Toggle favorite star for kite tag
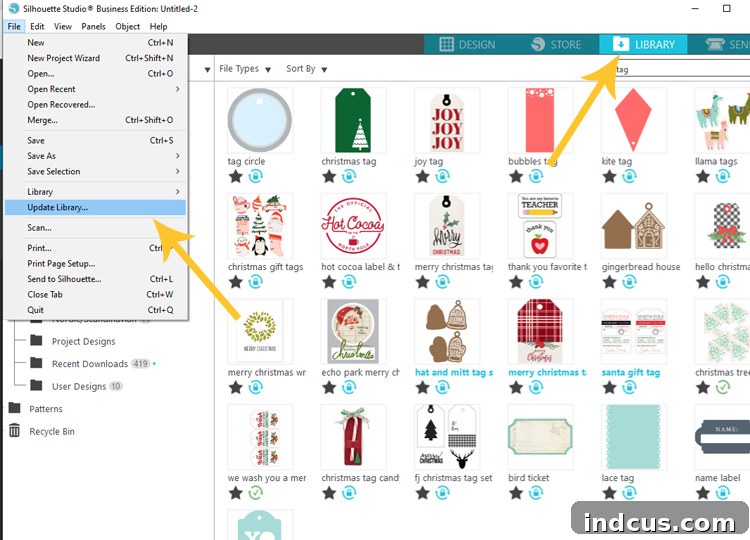This screenshot has width=750, height=540. coord(609,176)
